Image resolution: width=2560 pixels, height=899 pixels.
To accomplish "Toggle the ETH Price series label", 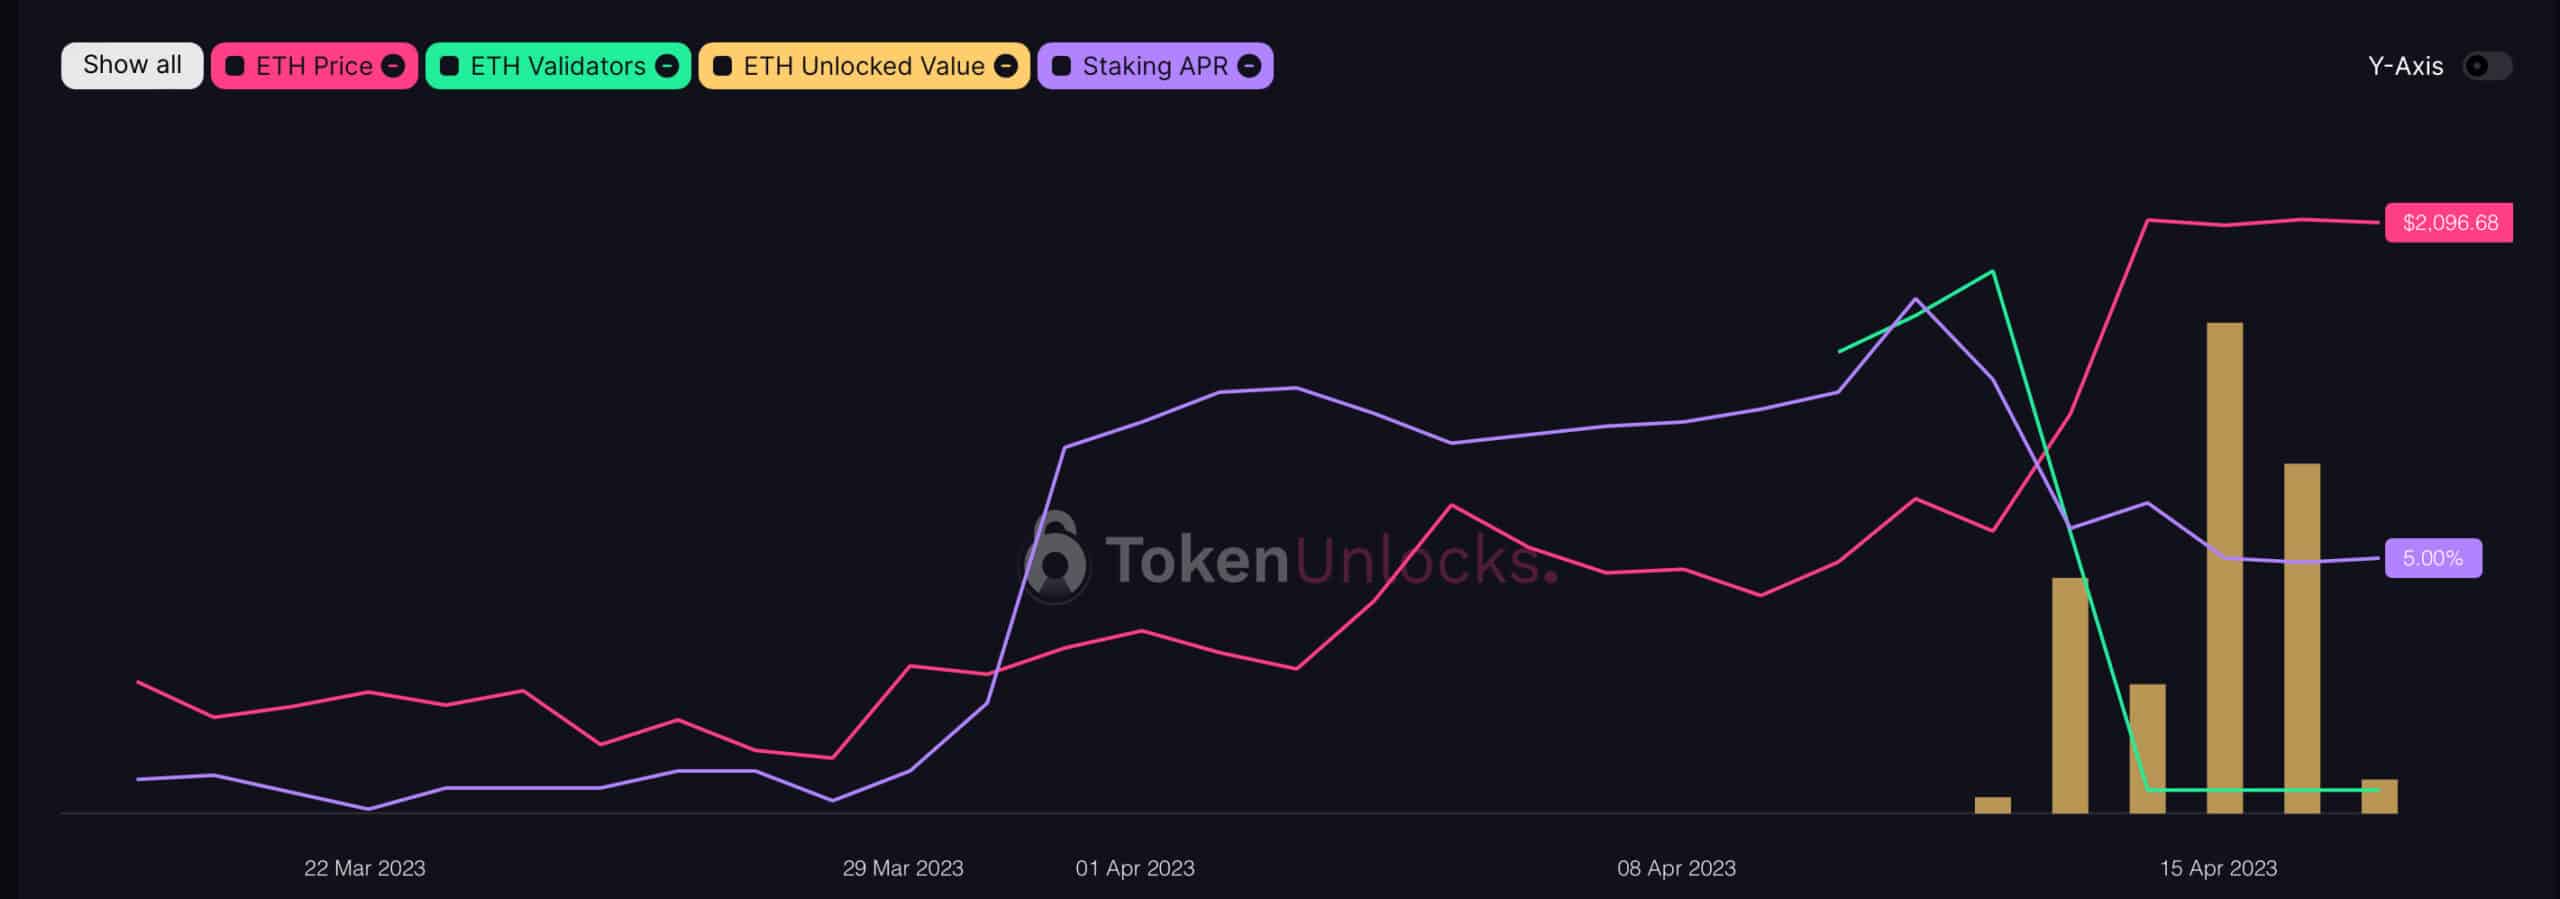I will click(x=313, y=66).
